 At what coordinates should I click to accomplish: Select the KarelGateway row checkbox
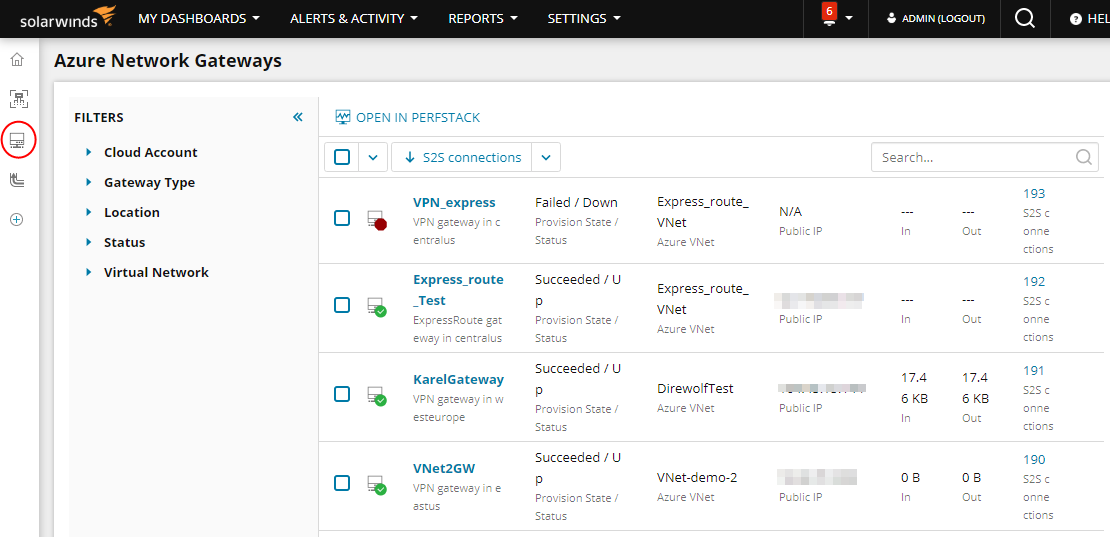pos(342,394)
